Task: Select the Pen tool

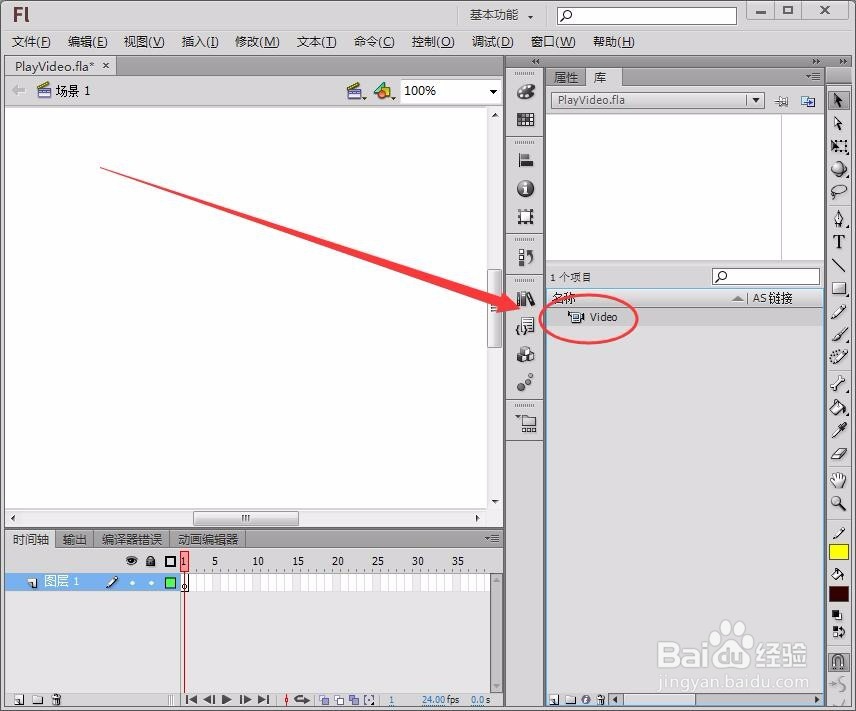Action: [x=839, y=219]
